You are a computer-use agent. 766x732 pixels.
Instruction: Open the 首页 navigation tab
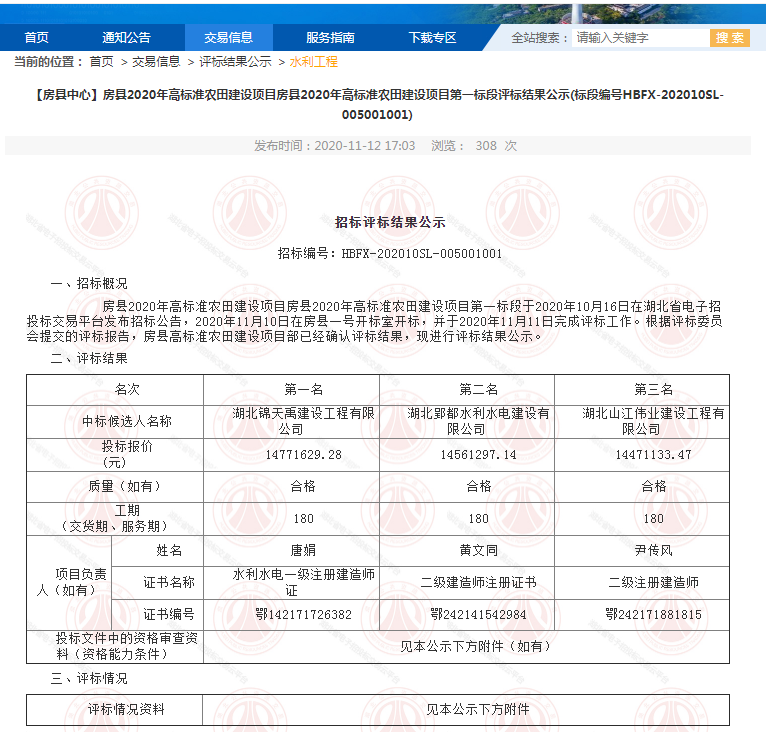point(37,38)
